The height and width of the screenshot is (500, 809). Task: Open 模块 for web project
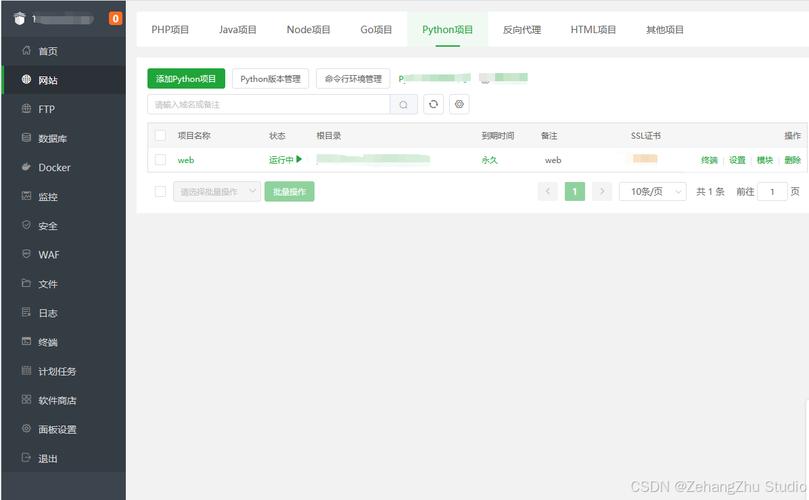coord(765,160)
